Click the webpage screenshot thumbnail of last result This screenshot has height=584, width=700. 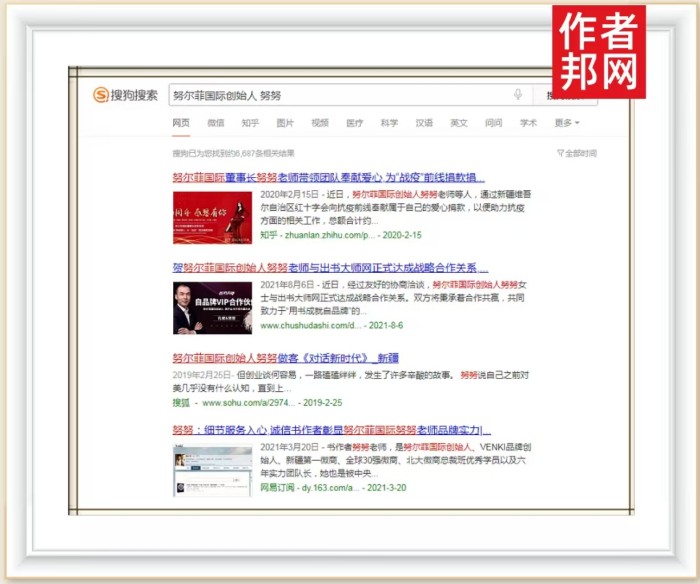coord(212,470)
